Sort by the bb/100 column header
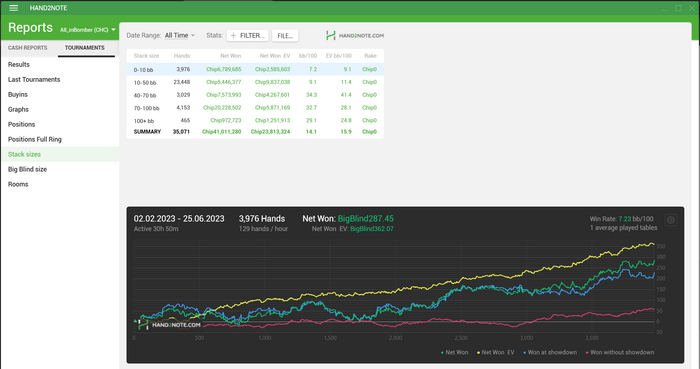 [308, 56]
